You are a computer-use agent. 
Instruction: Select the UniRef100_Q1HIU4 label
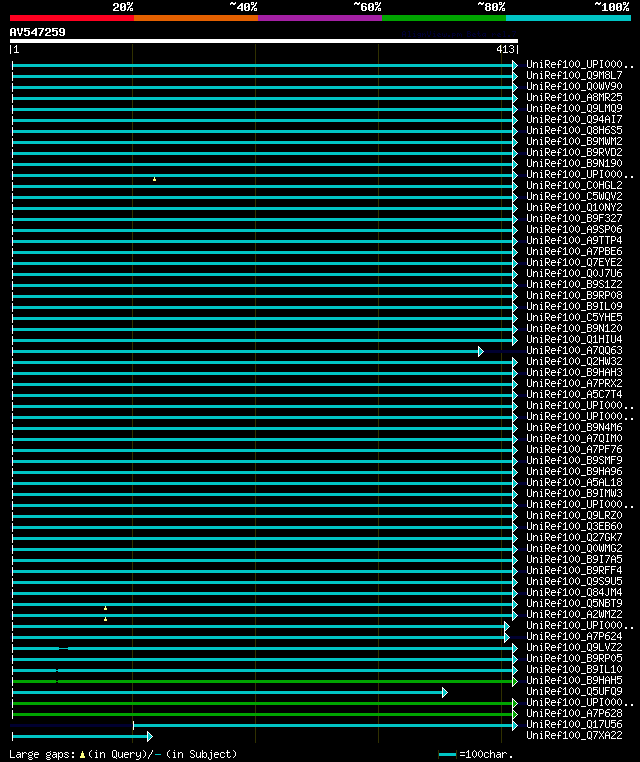point(574,339)
